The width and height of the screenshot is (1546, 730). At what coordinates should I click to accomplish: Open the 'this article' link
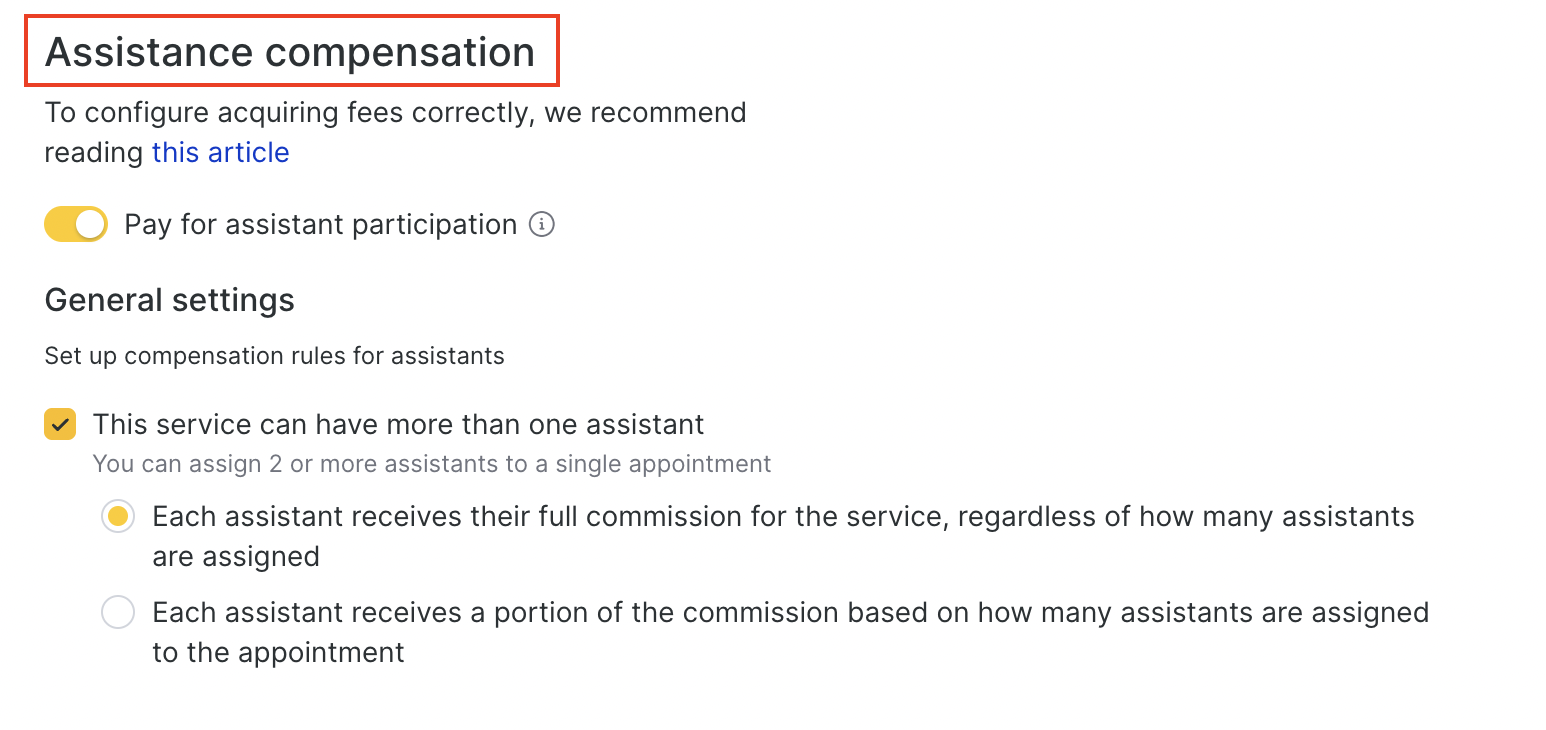coord(220,152)
